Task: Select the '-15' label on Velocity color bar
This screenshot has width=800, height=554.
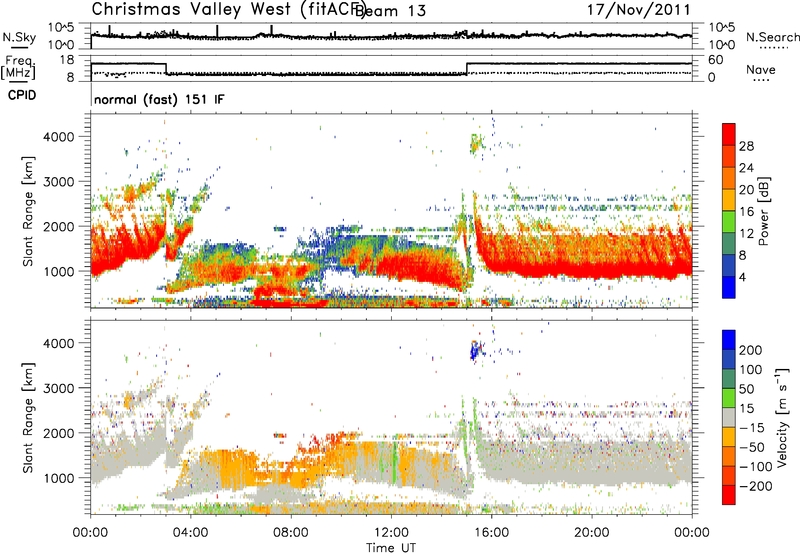Action: 752,427
